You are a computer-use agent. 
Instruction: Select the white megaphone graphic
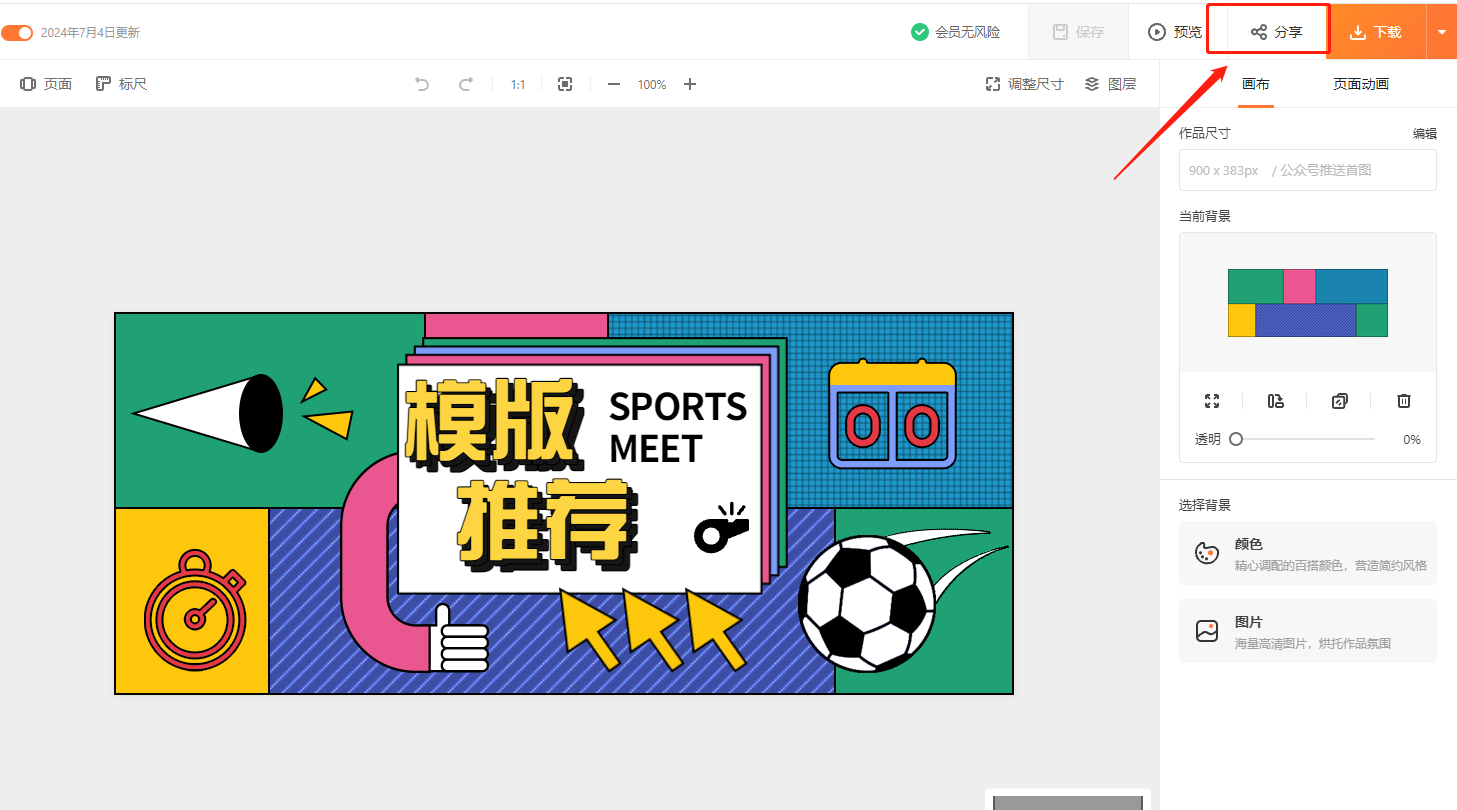coord(208,413)
